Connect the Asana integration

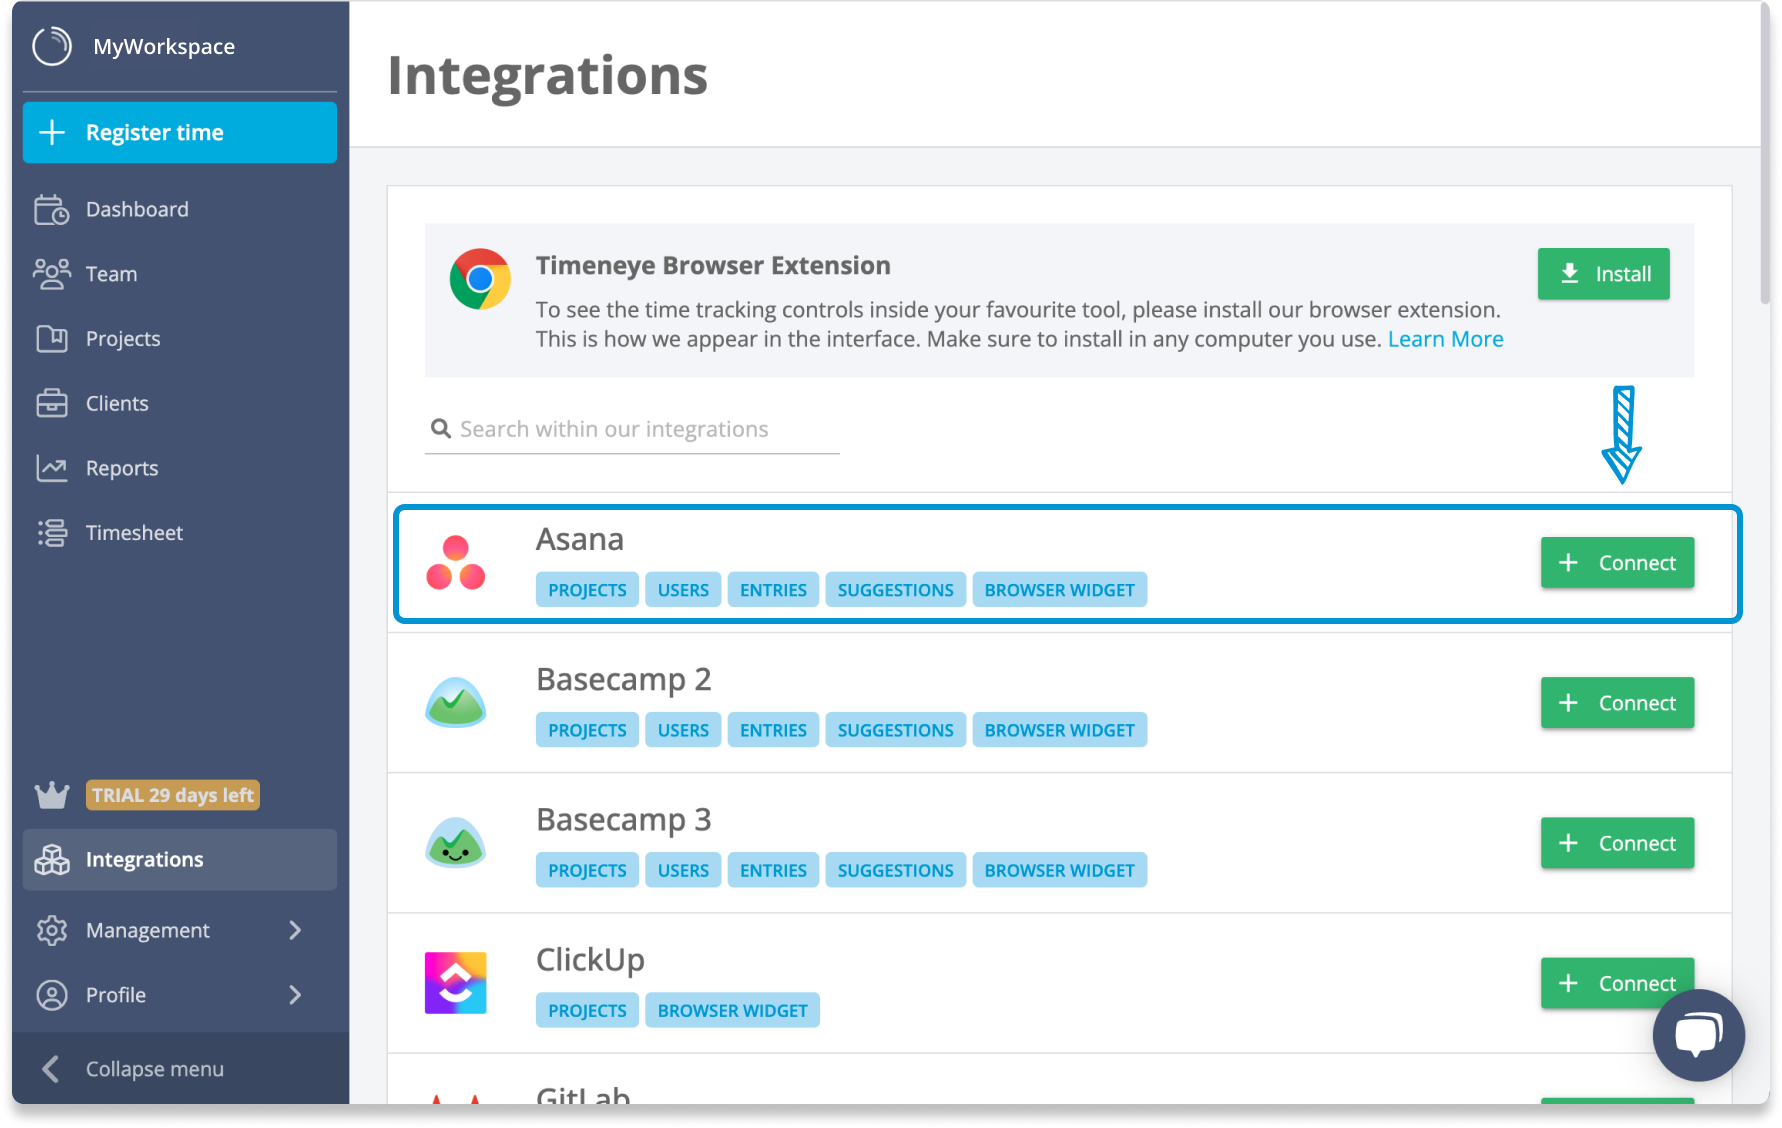coord(1617,563)
